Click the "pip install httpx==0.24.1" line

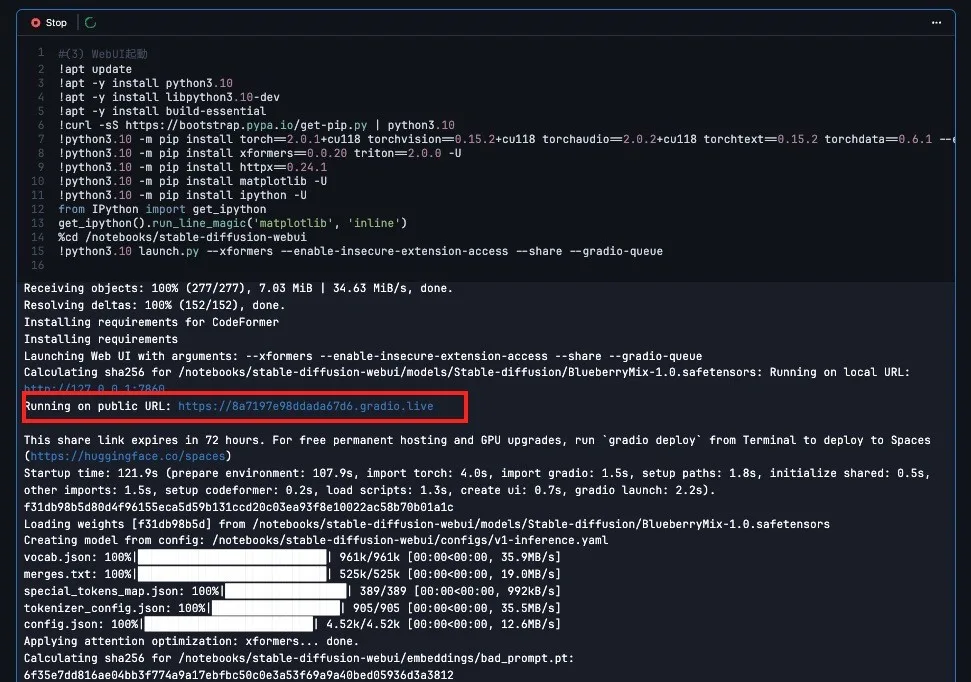tap(193, 167)
